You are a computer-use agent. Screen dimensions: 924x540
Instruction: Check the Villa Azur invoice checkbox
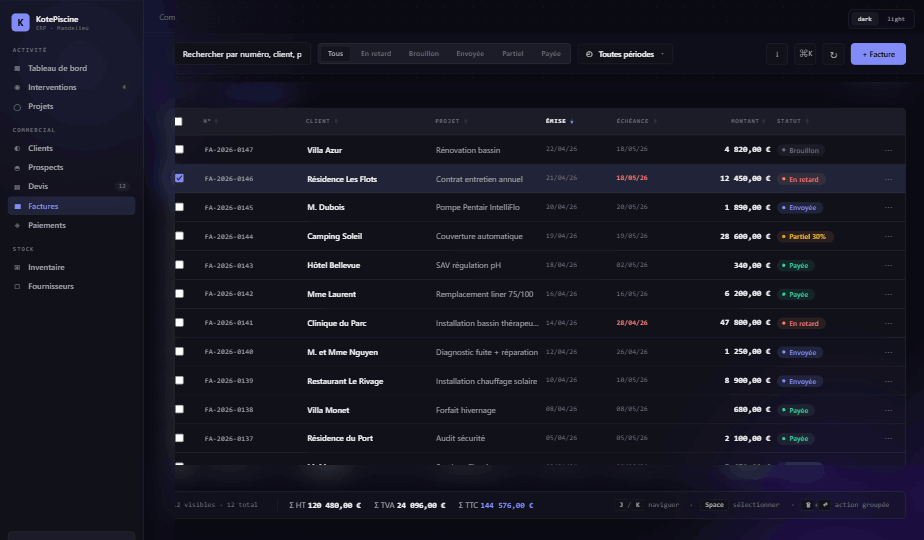pyautogui.click(x=179, y=150)
